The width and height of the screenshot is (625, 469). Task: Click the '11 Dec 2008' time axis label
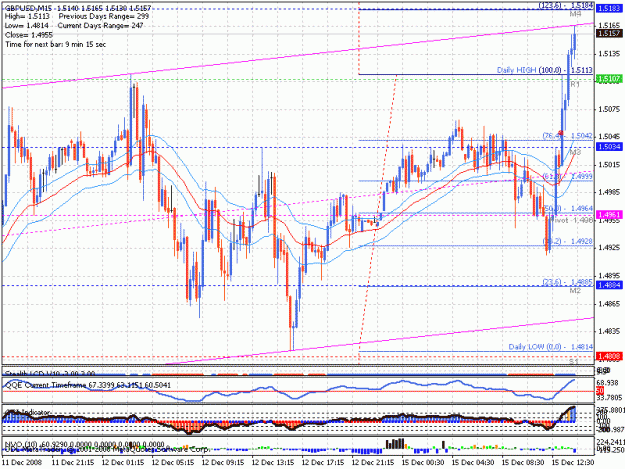coord(20,462)
